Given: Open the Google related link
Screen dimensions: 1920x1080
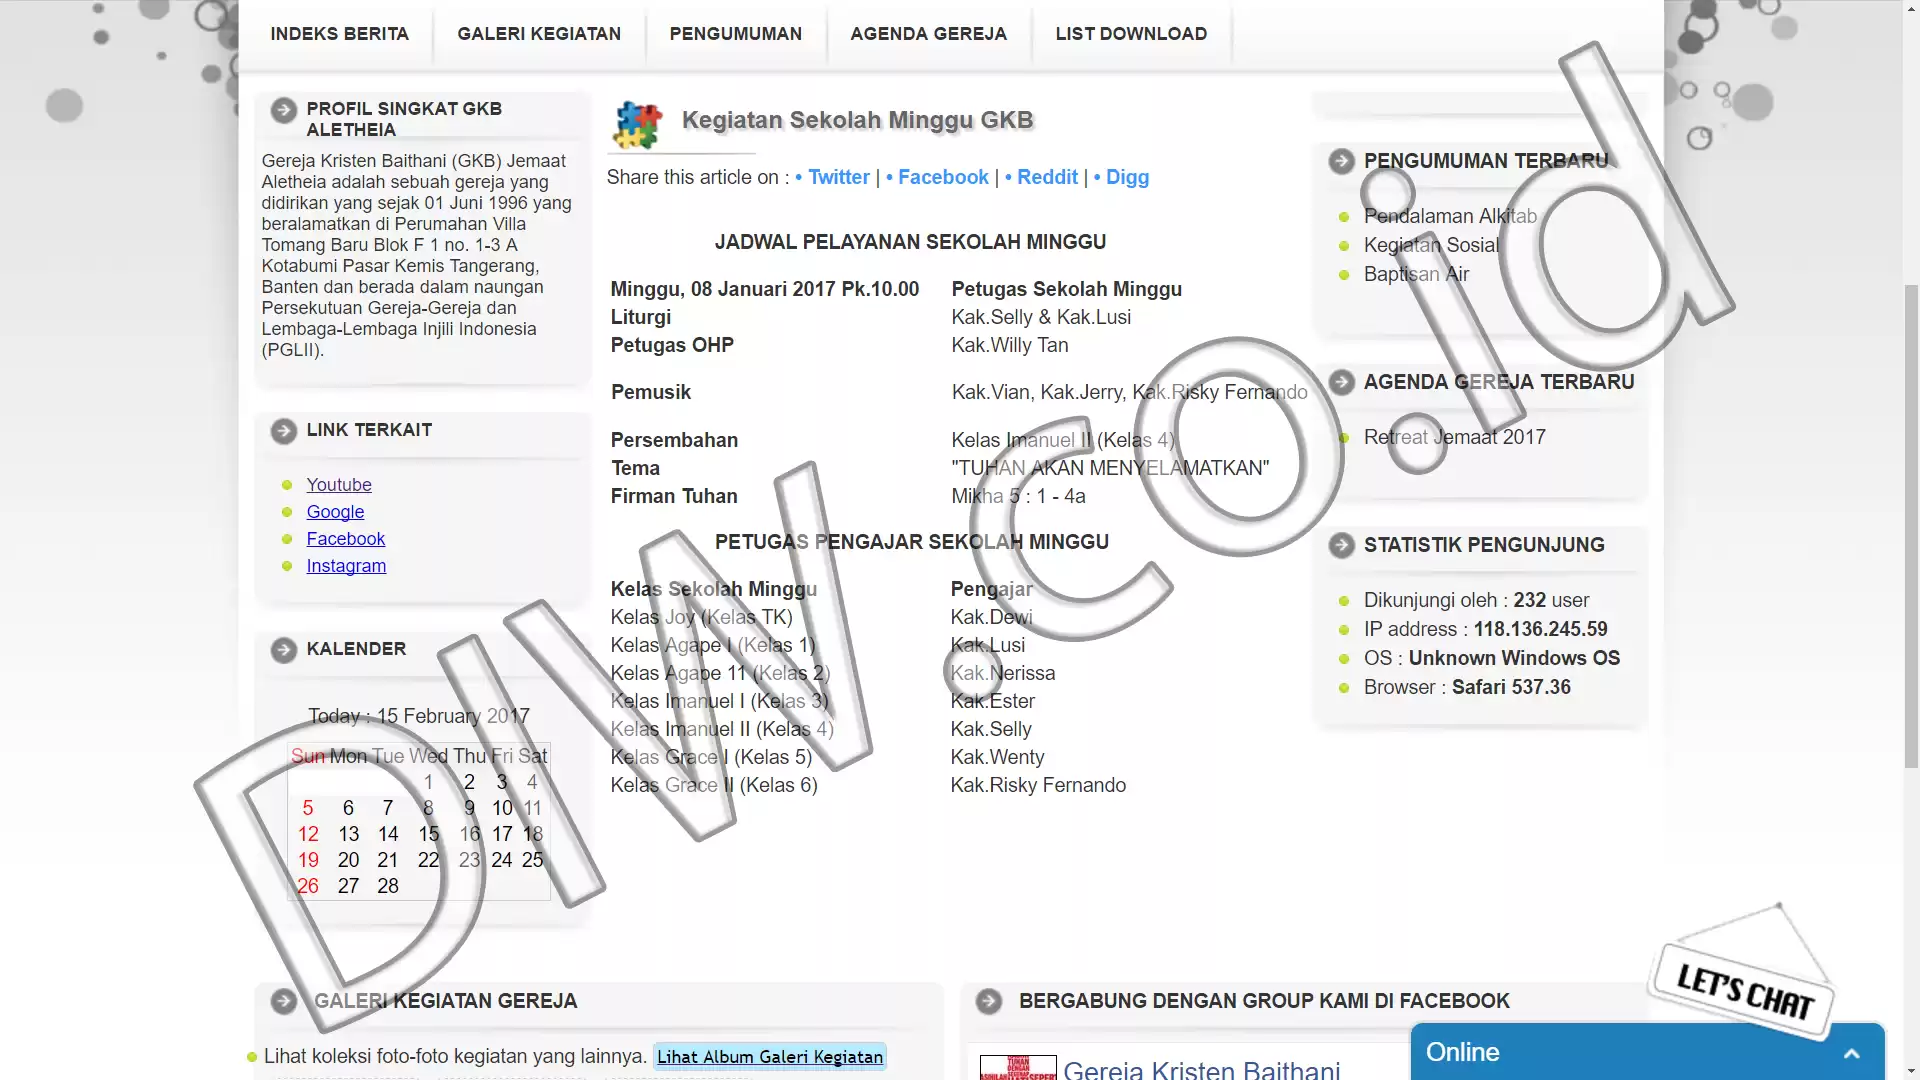Looking at the screenshot, I should (335, 512).
